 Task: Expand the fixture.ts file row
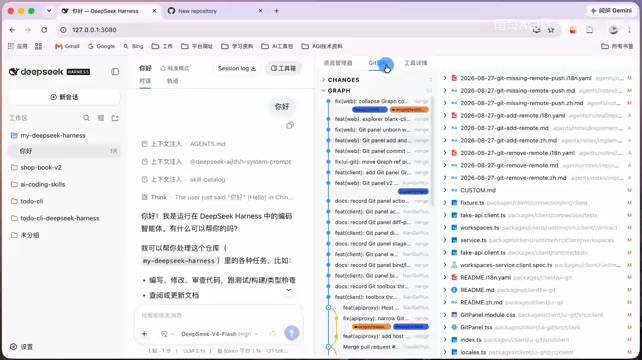click(445, 203)
